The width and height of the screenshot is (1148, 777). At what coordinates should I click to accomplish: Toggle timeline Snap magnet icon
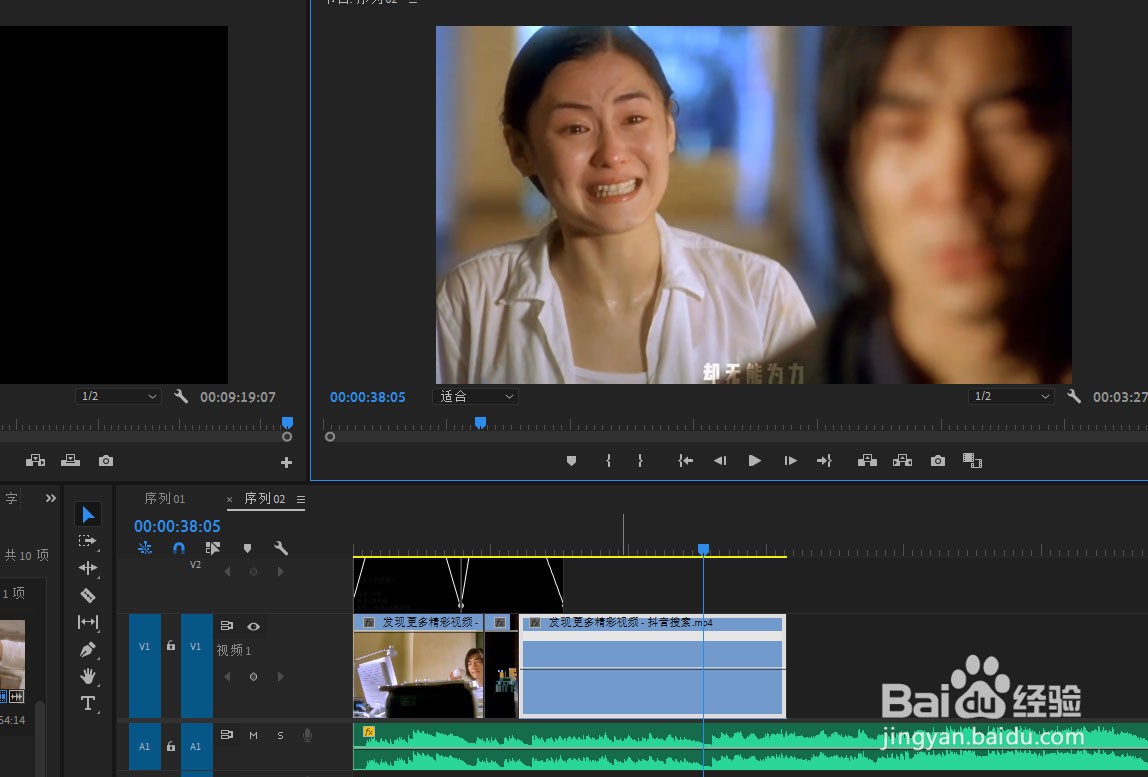pos(179,548)
